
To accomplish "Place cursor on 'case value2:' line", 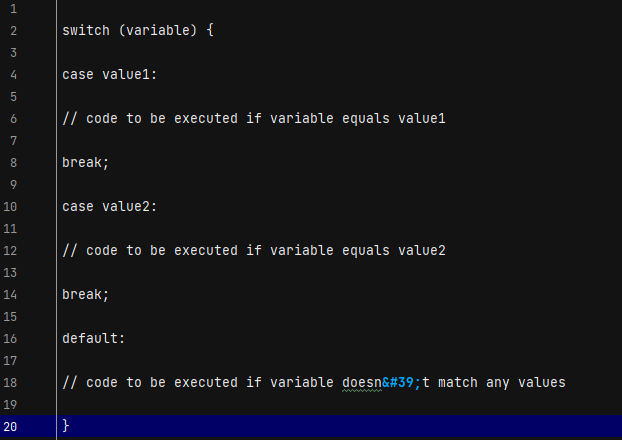I will pyautogui.click(x=110, y=207).
